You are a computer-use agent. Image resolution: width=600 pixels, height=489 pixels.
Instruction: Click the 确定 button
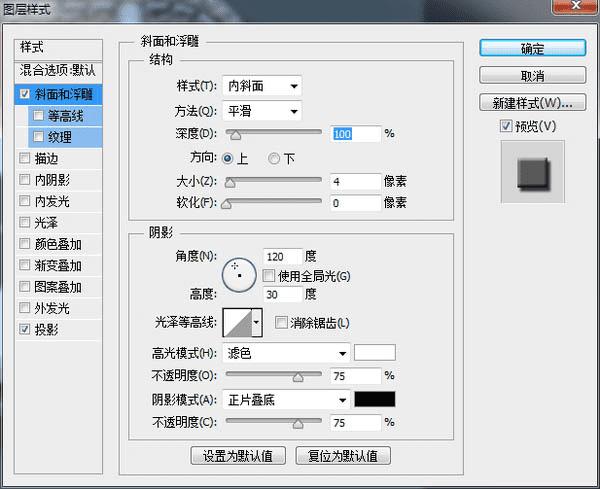(x=533, y=48)
